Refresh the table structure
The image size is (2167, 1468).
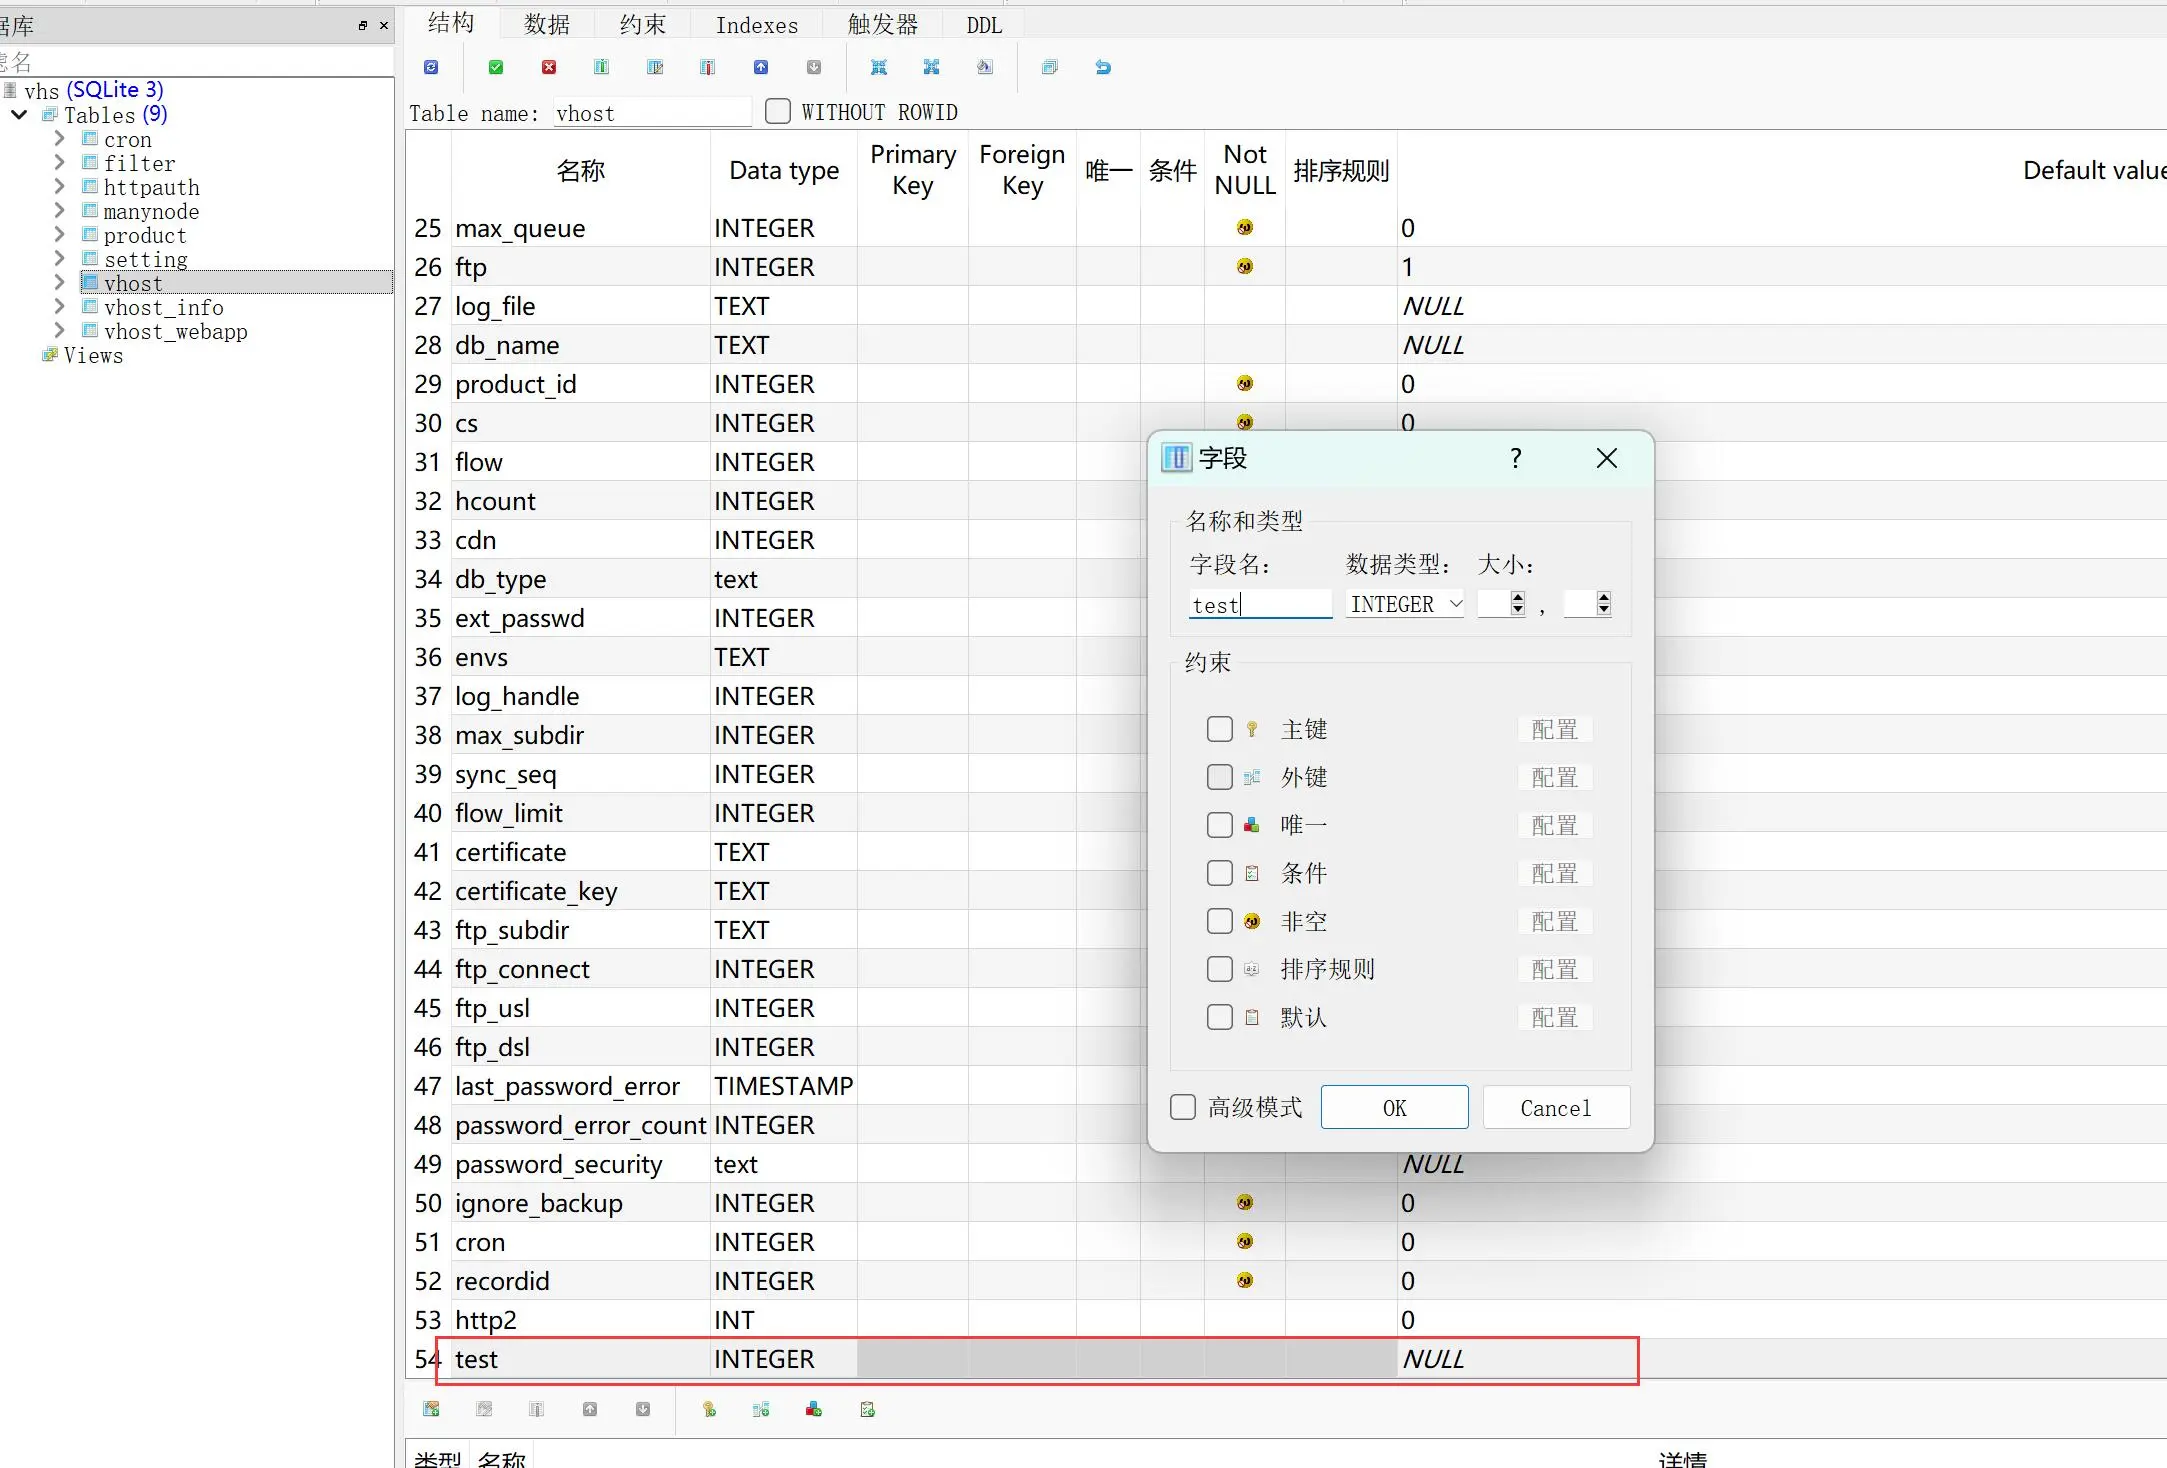point(431,67)
